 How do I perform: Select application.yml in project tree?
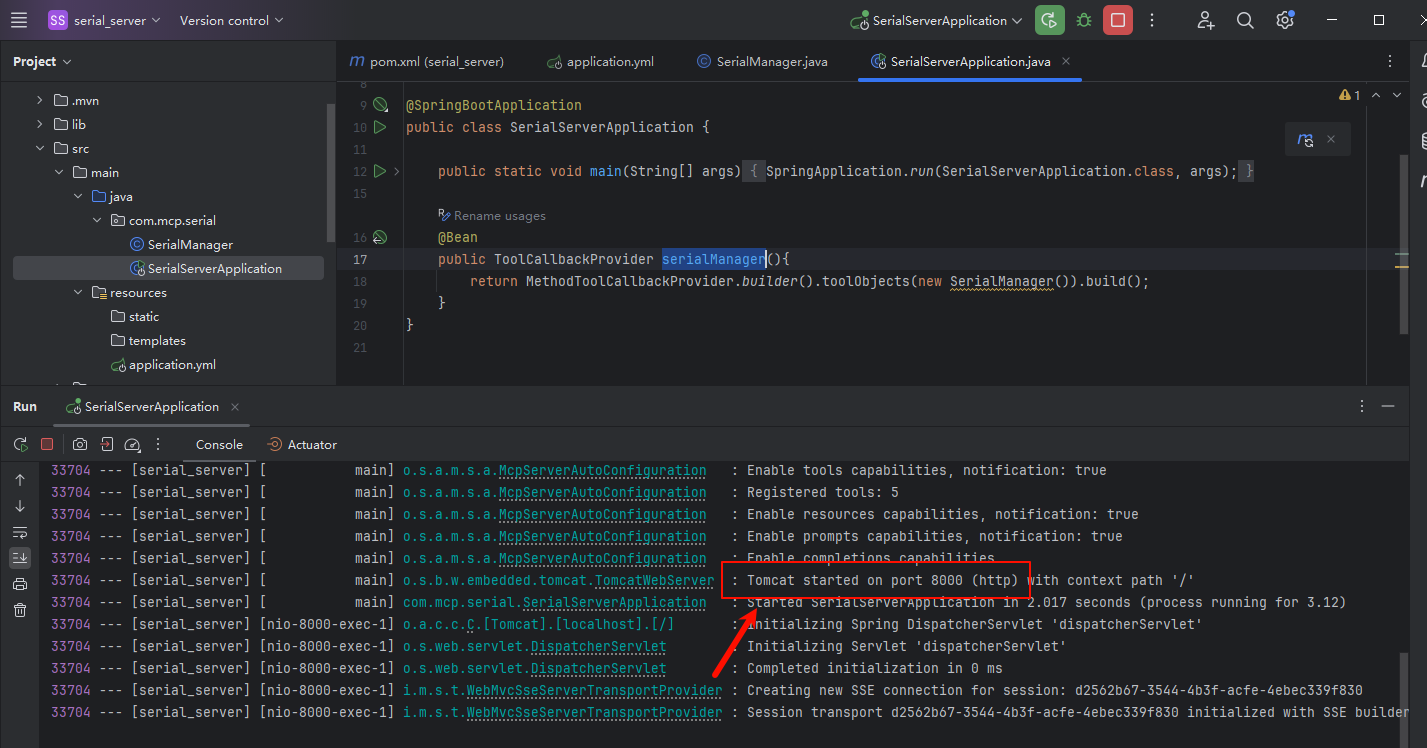(x=172, y=364)
